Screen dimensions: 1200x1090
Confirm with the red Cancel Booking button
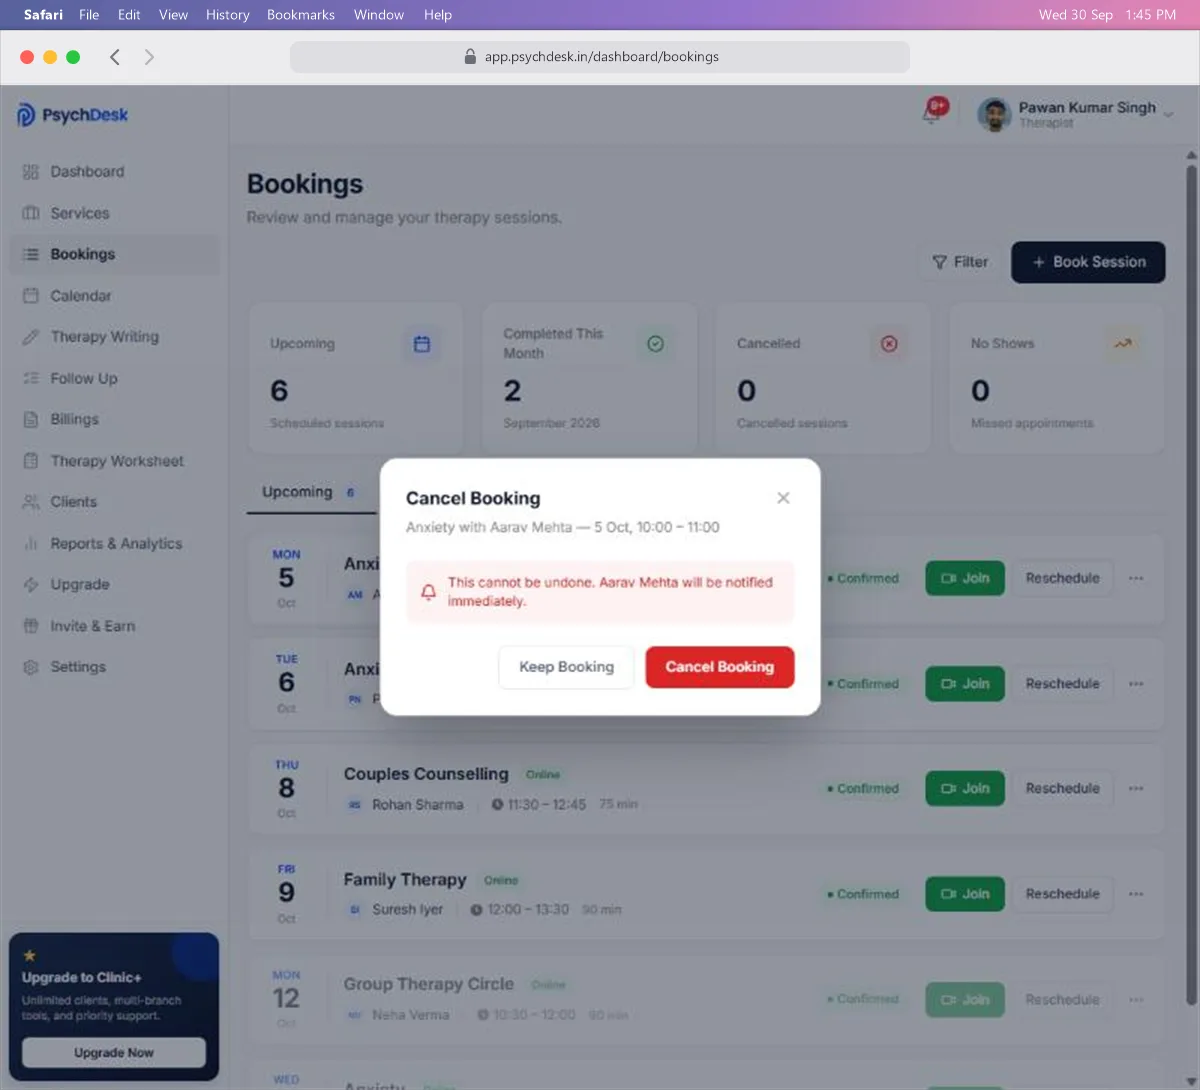coord(720,667)
